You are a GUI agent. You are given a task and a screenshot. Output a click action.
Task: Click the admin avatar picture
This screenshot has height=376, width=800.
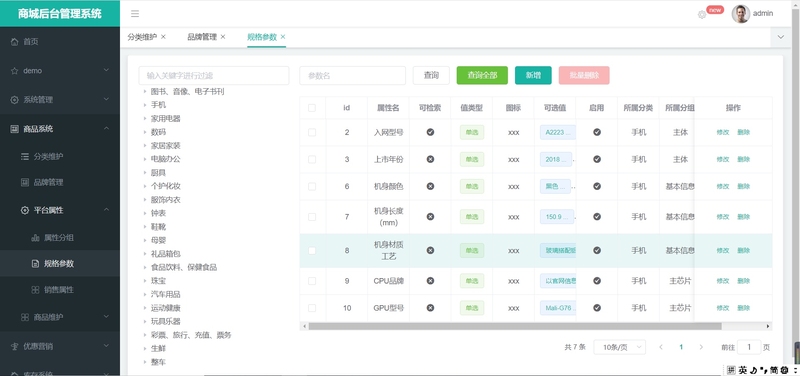pyautogui.click(x=740, y=14)
